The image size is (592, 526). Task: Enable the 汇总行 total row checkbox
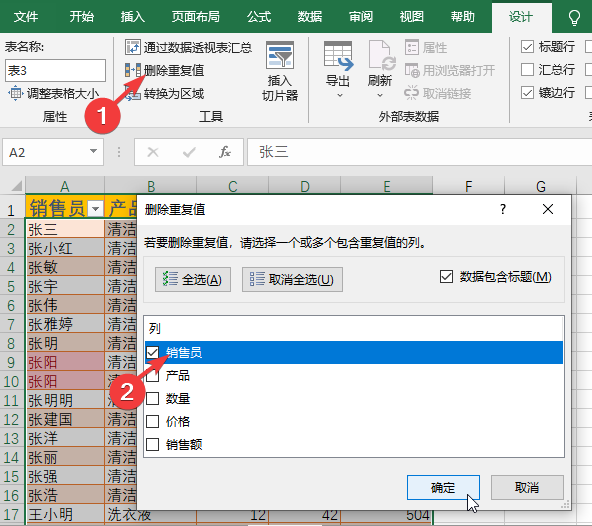point(527,69)
